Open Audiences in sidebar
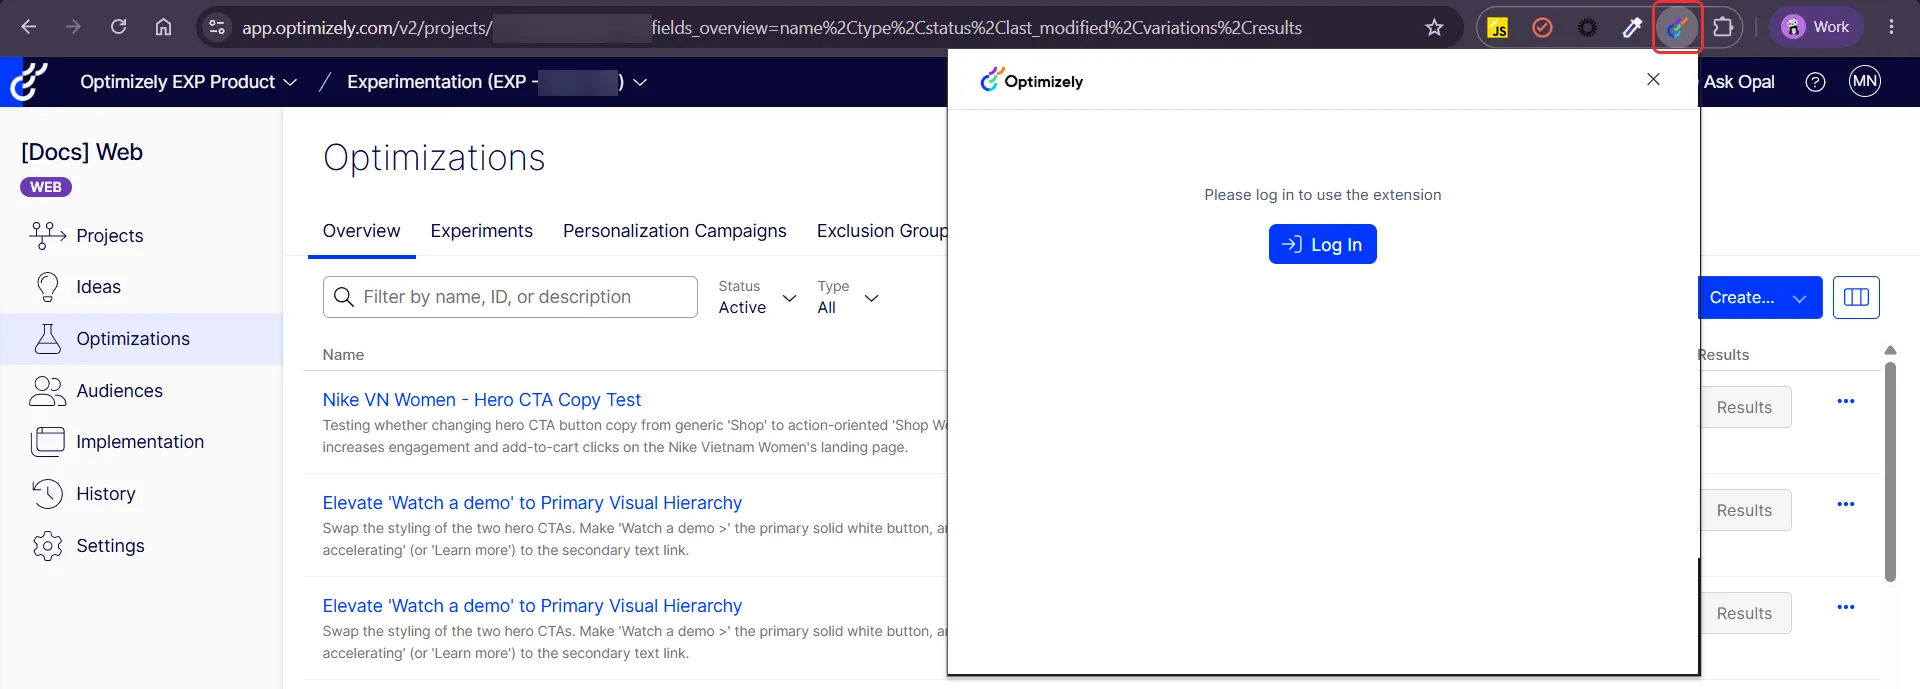Image resolution: width=1920 pixels, height=689 pixels. click(141, 391)
